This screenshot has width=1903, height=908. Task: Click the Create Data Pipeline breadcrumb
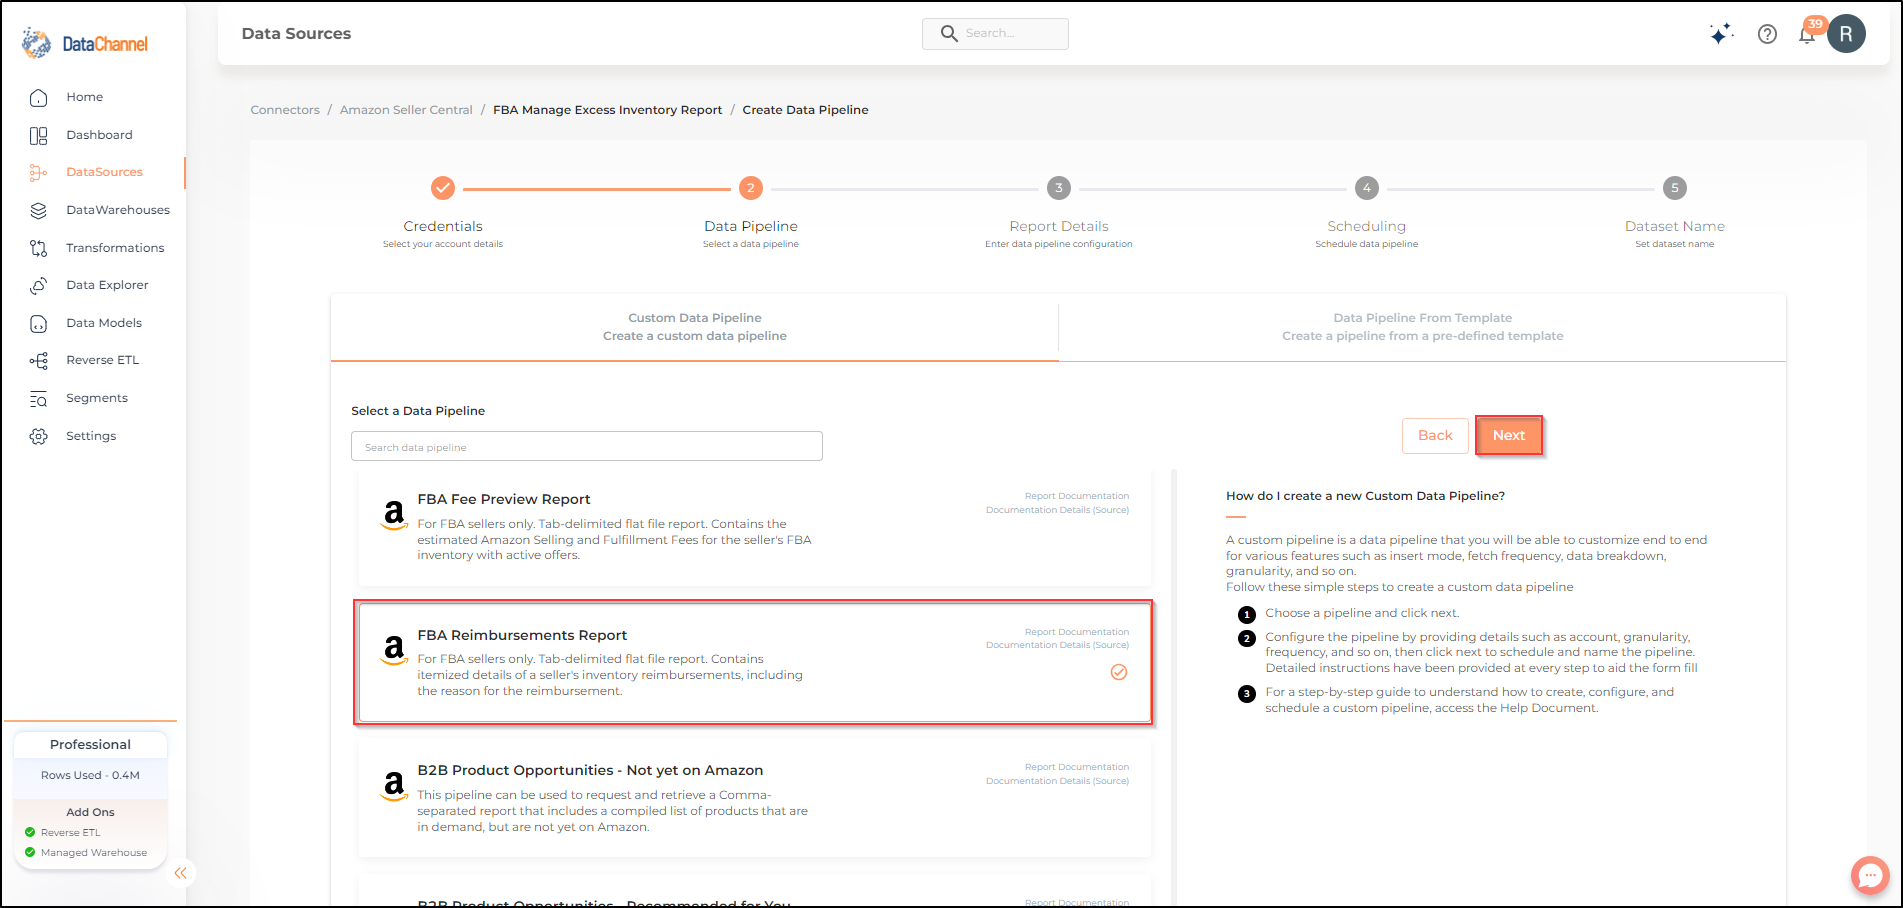click(805, 110)
